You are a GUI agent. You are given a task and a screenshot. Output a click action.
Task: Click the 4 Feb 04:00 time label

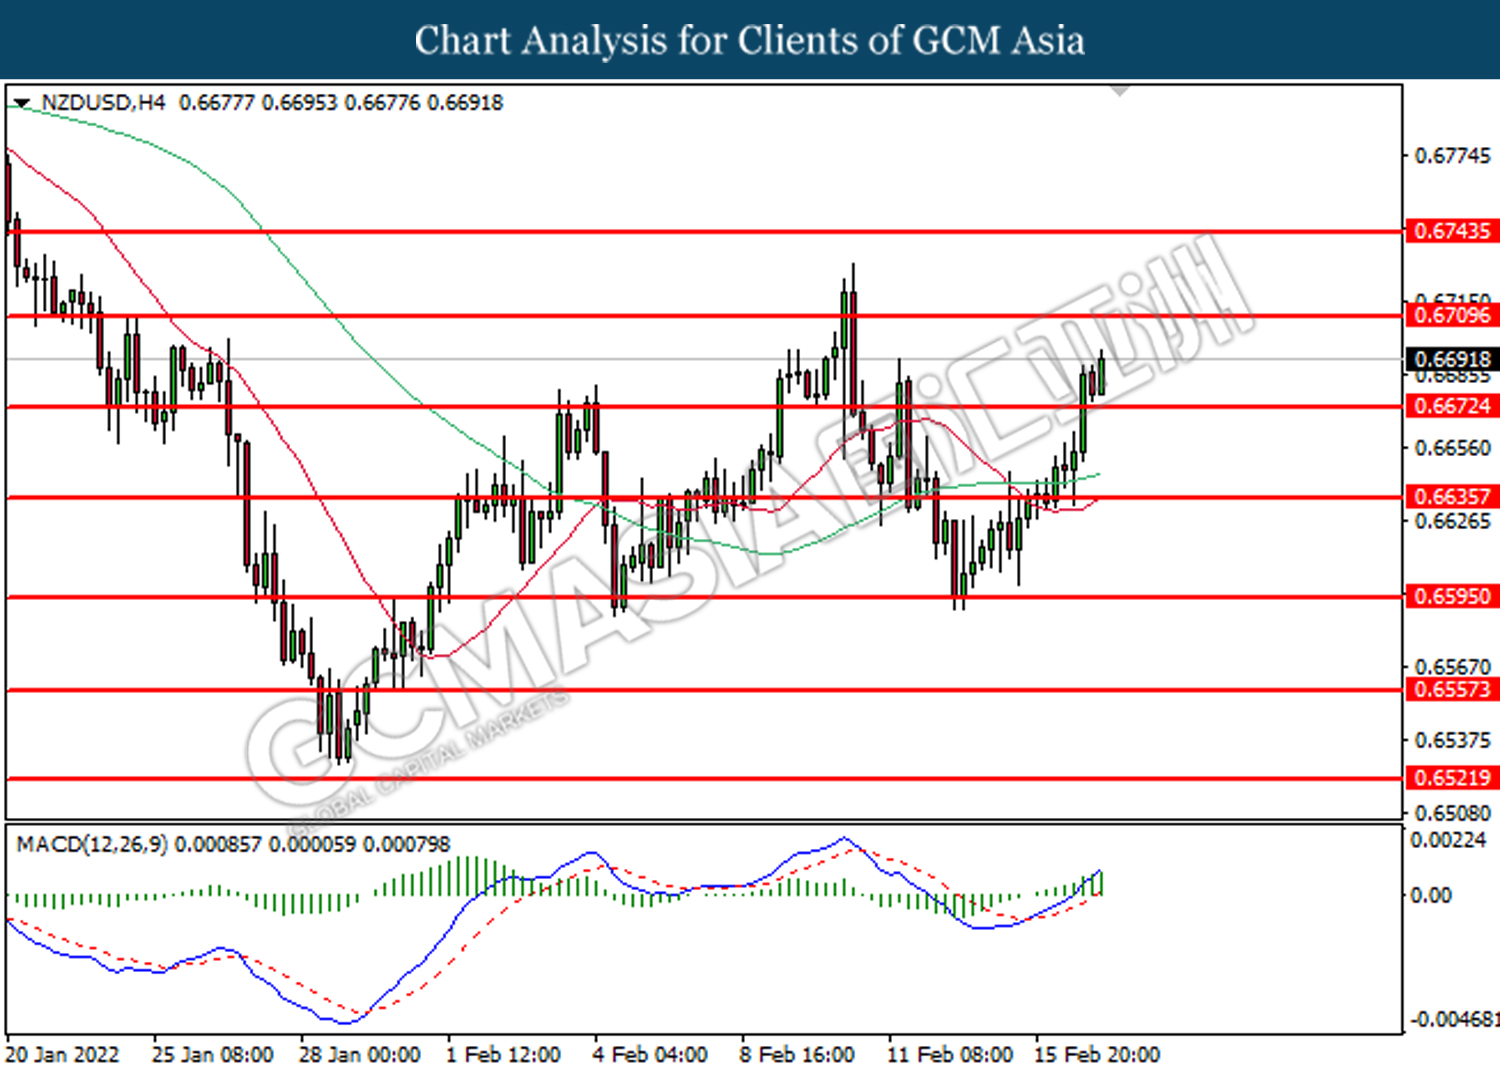coord(650,1055)
